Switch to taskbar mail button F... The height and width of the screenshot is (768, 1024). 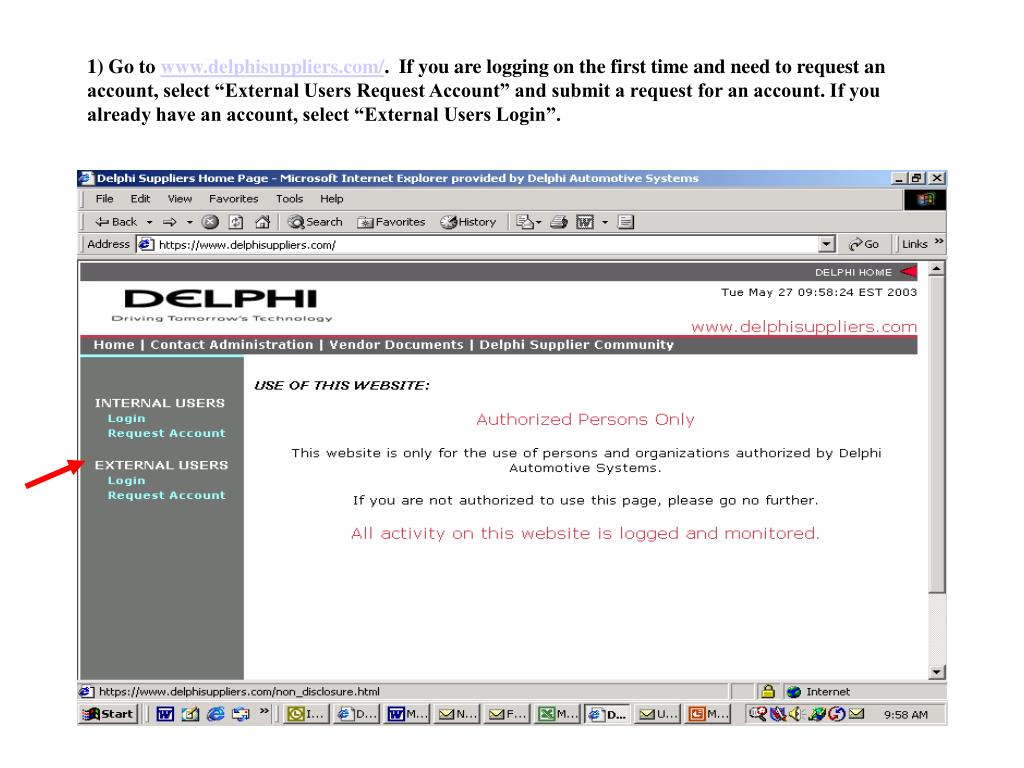(x=507, y=714)
